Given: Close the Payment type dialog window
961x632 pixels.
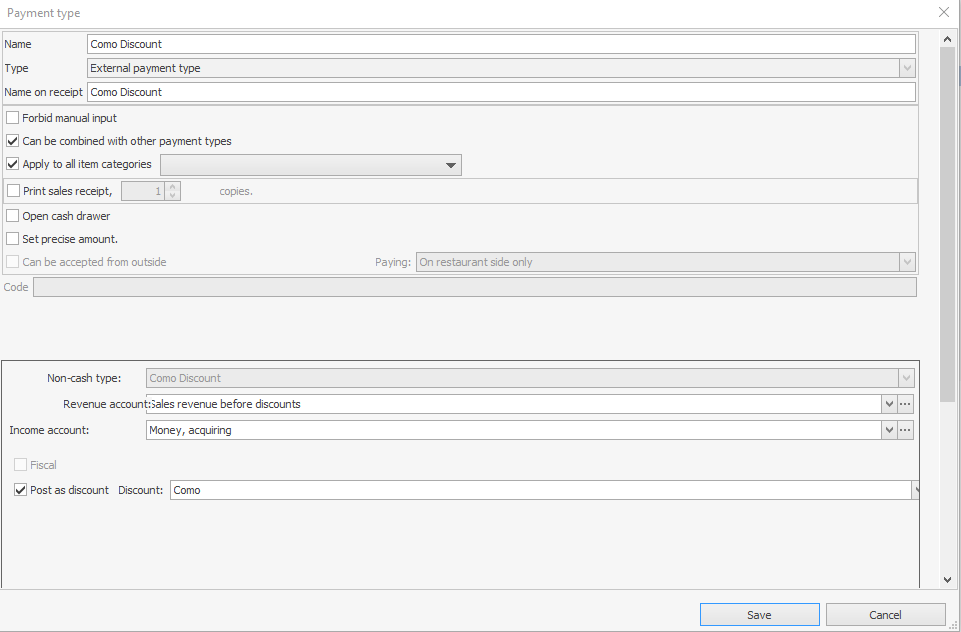Looking at the screenshot, I should pyautogui.click(x=943, y=13).
